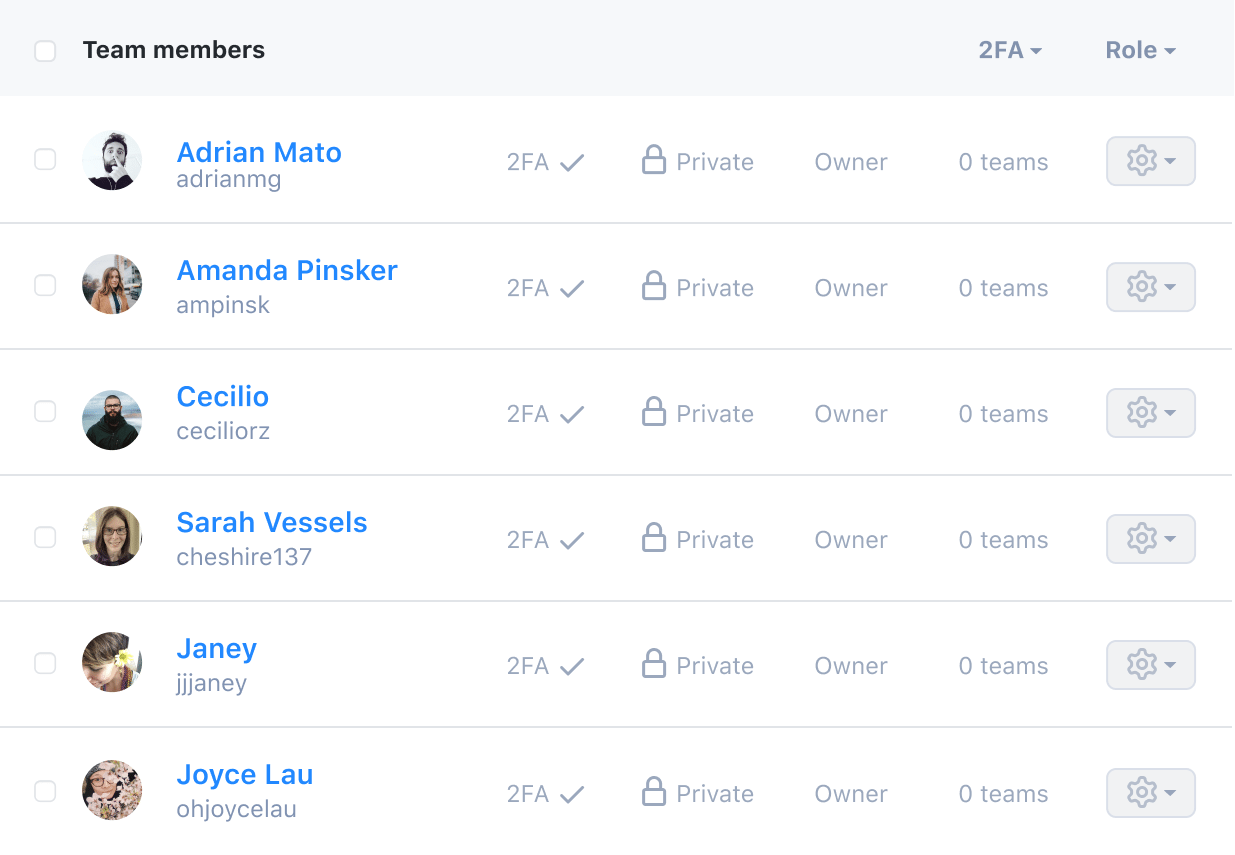1235x855 pixels.
Task: Check the box beside Adrian Mato
Action: [x=45, y=159]
